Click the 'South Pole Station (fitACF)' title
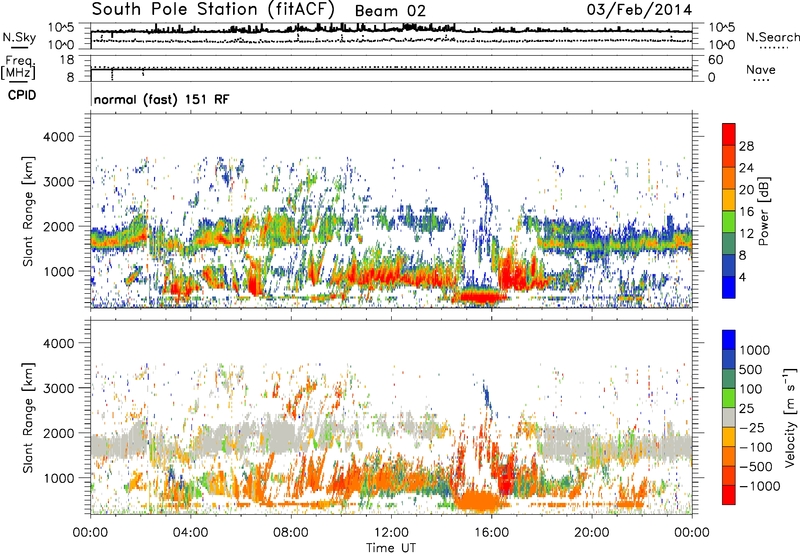 click(213, 10)
